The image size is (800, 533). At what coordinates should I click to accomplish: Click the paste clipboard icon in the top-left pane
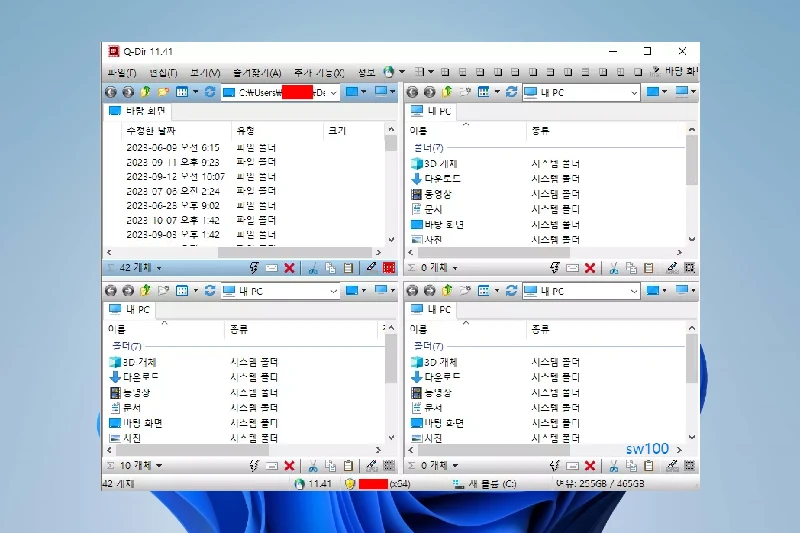pyautogui.click(x=348, y=268)
